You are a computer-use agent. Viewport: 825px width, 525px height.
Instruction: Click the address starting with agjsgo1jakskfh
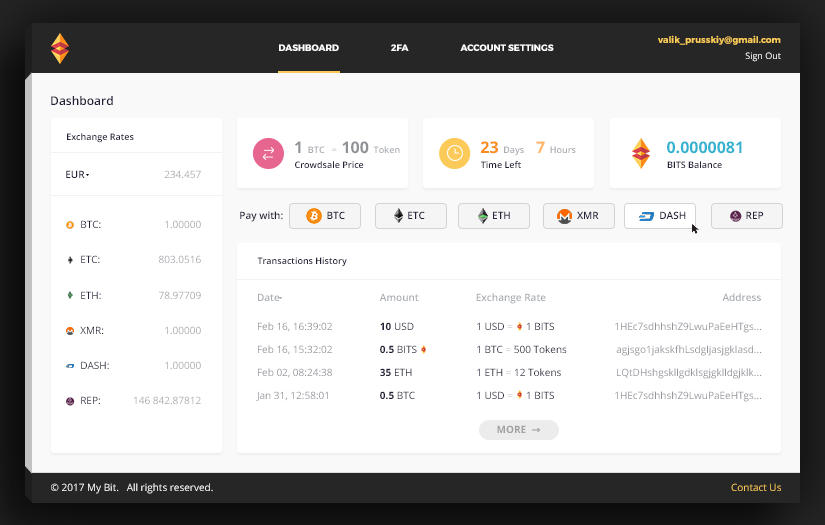point(689,349)
